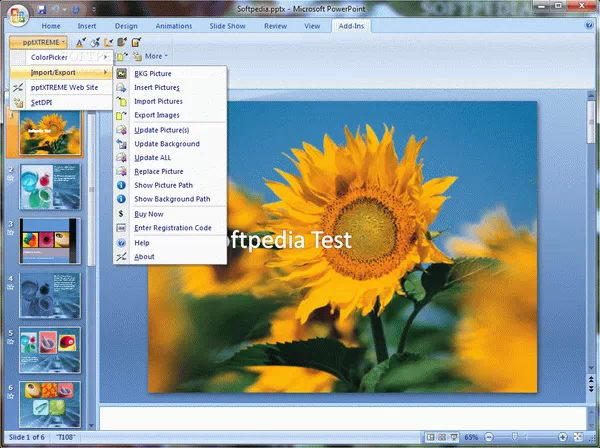
Task: Open pptXTREME Web Site menu entry
Action: point(61,87)
